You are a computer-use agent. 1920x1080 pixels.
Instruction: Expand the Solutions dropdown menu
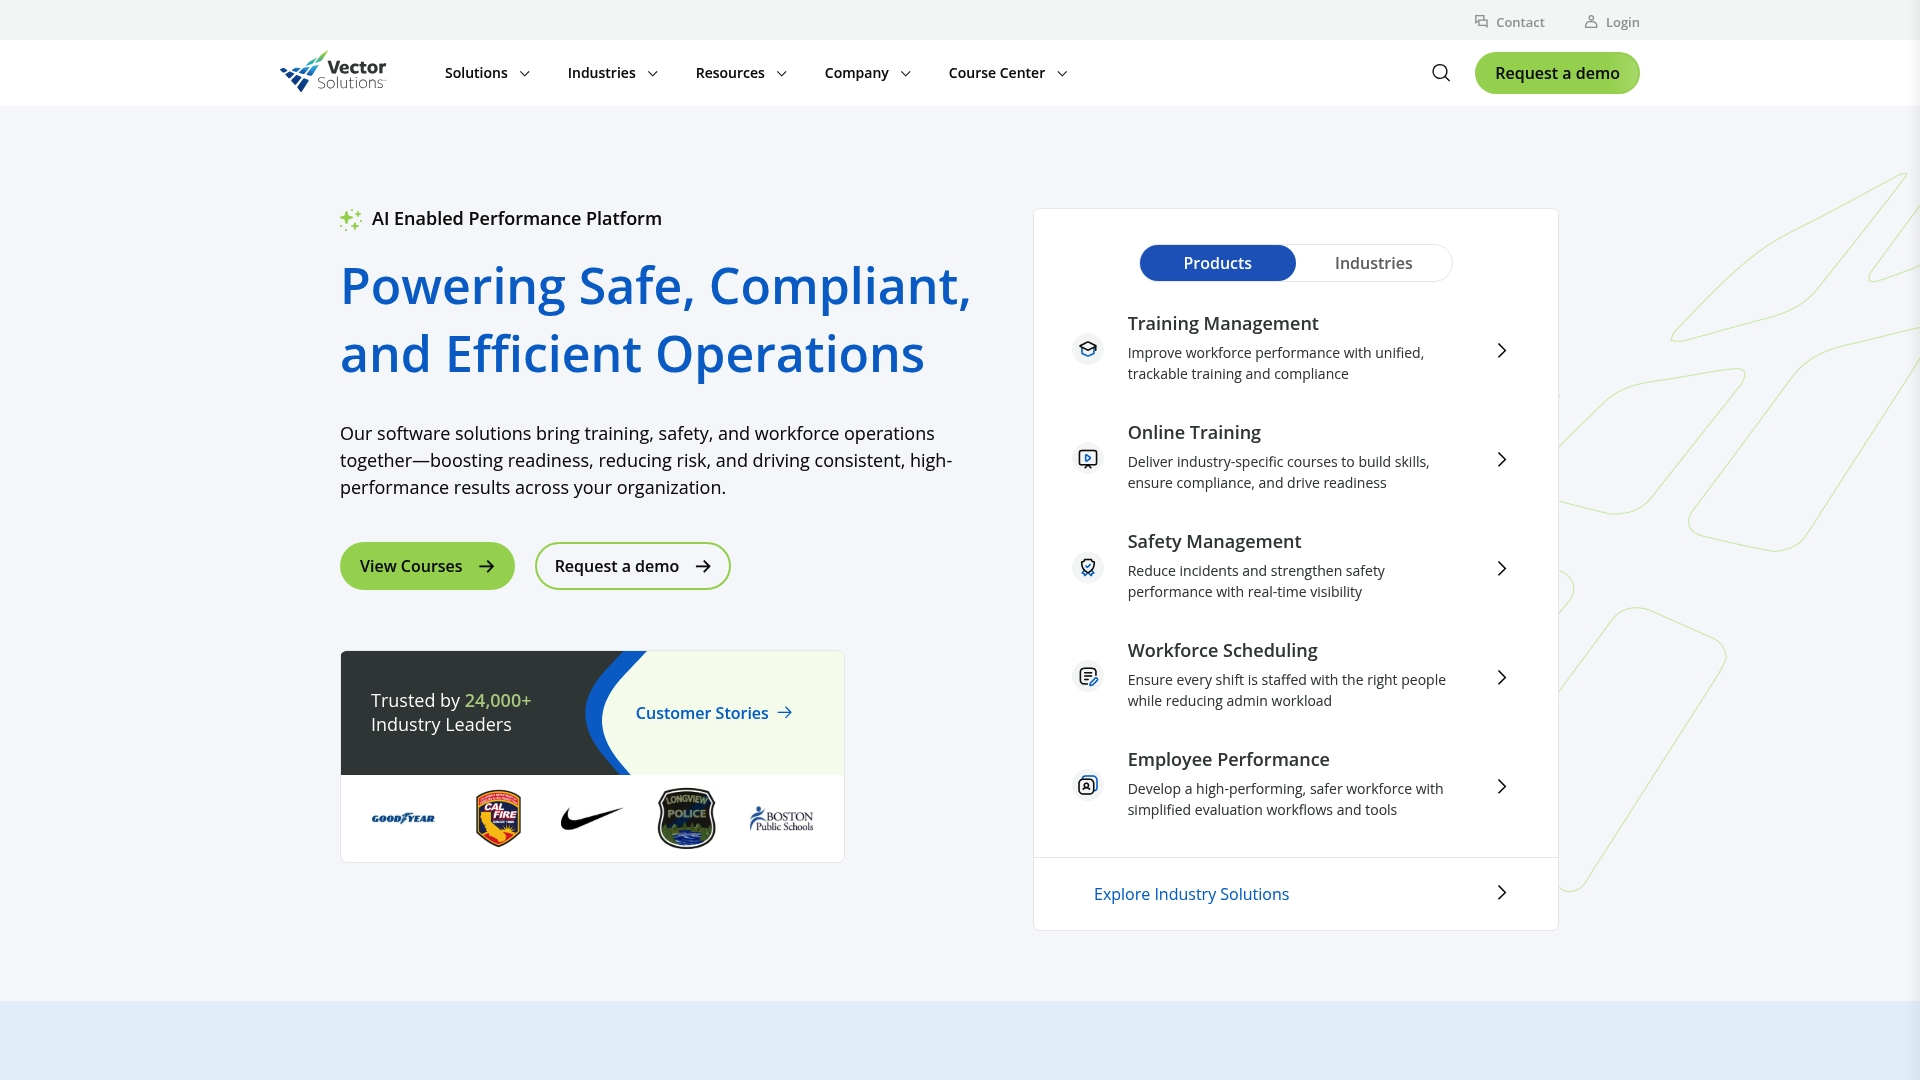(486, 72)
